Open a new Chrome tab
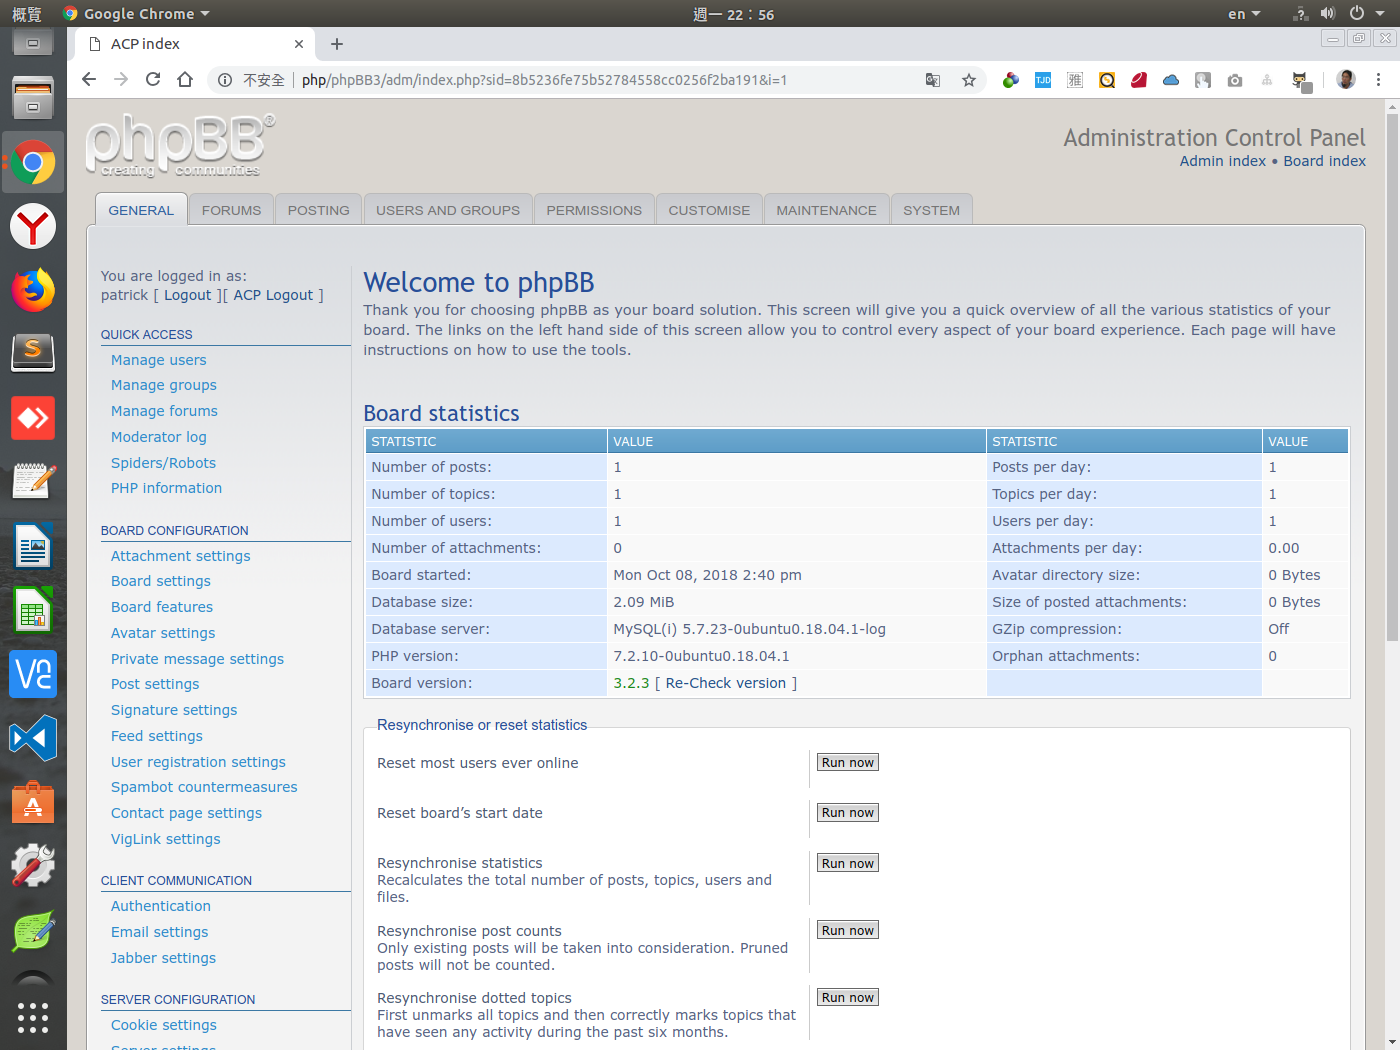Viewport: 1400px width, 1050px height. [337, 44]
